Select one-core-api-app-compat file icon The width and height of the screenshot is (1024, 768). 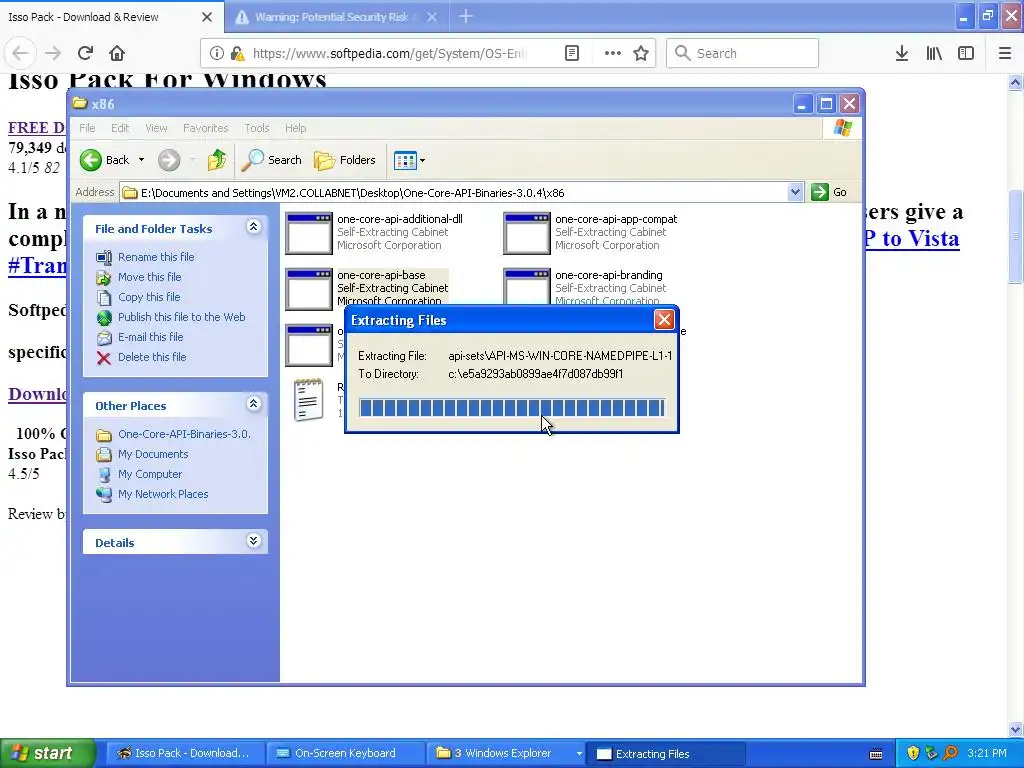pos(527,233)
